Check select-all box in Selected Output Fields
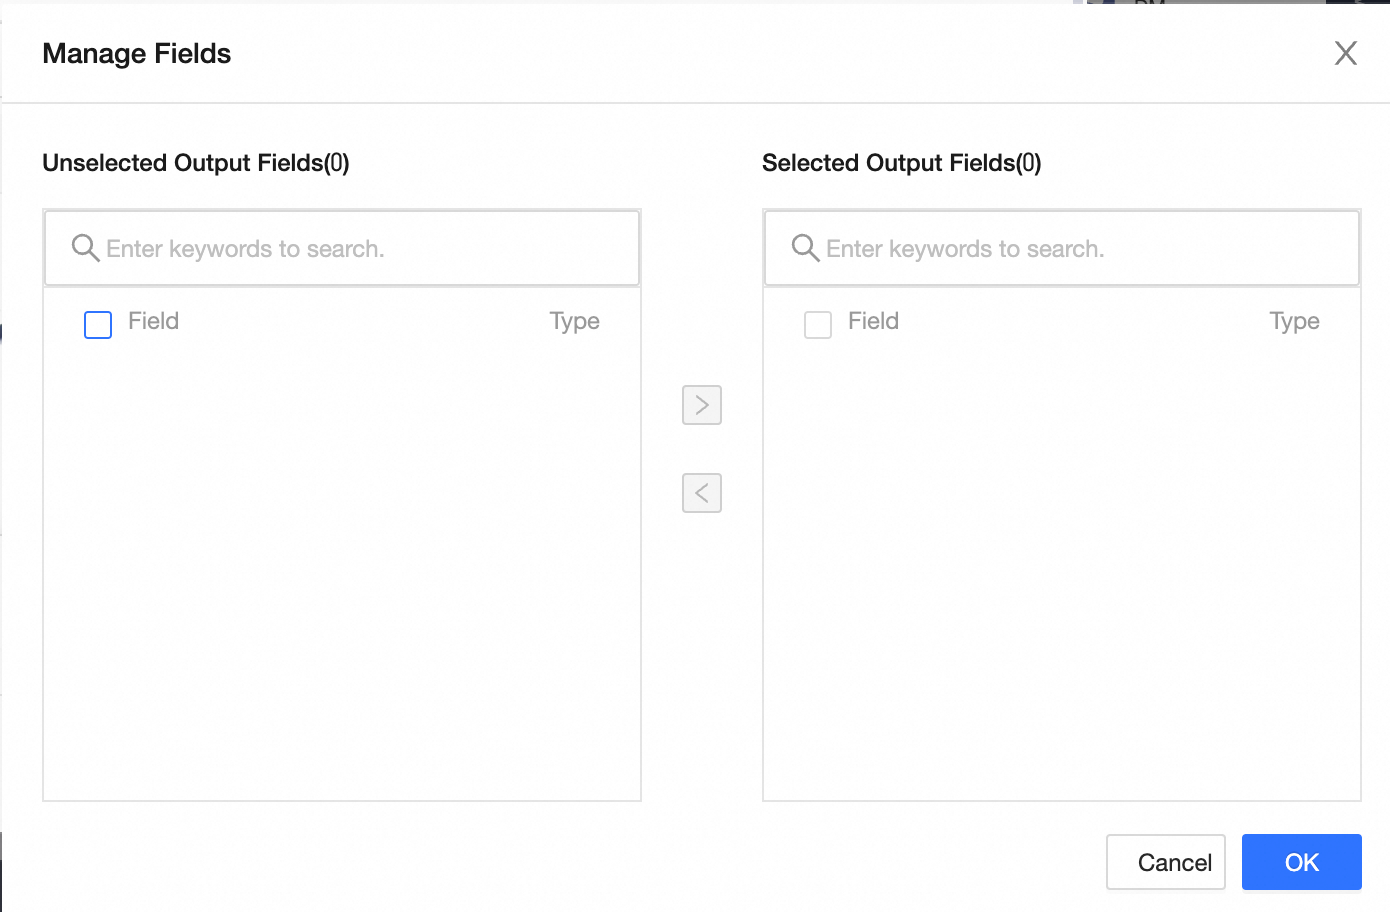Image resolution: width=1390 pixels, height=912 pixels. click(x=818, y=325)
